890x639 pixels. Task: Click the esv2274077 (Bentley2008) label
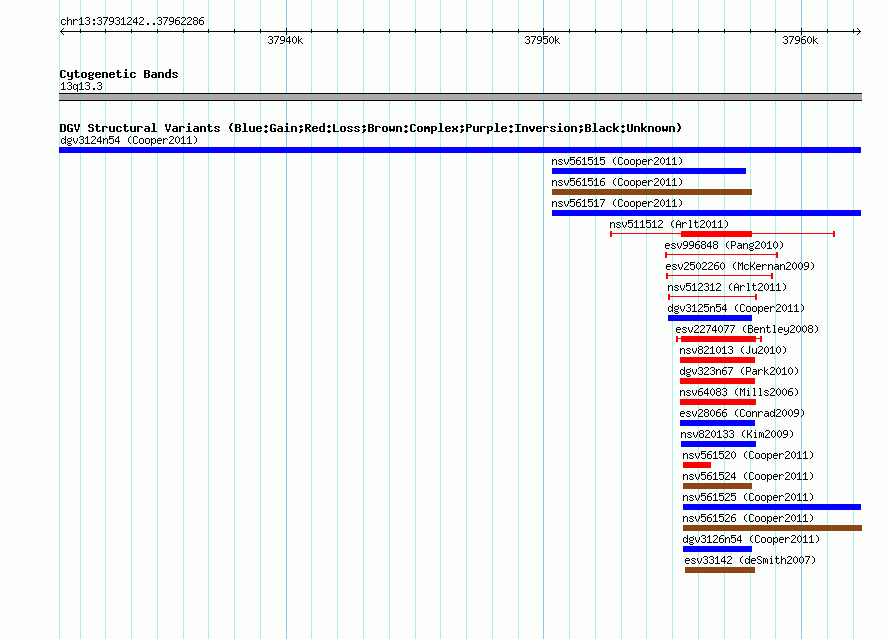pyautogui.click(x=747, y=329)
